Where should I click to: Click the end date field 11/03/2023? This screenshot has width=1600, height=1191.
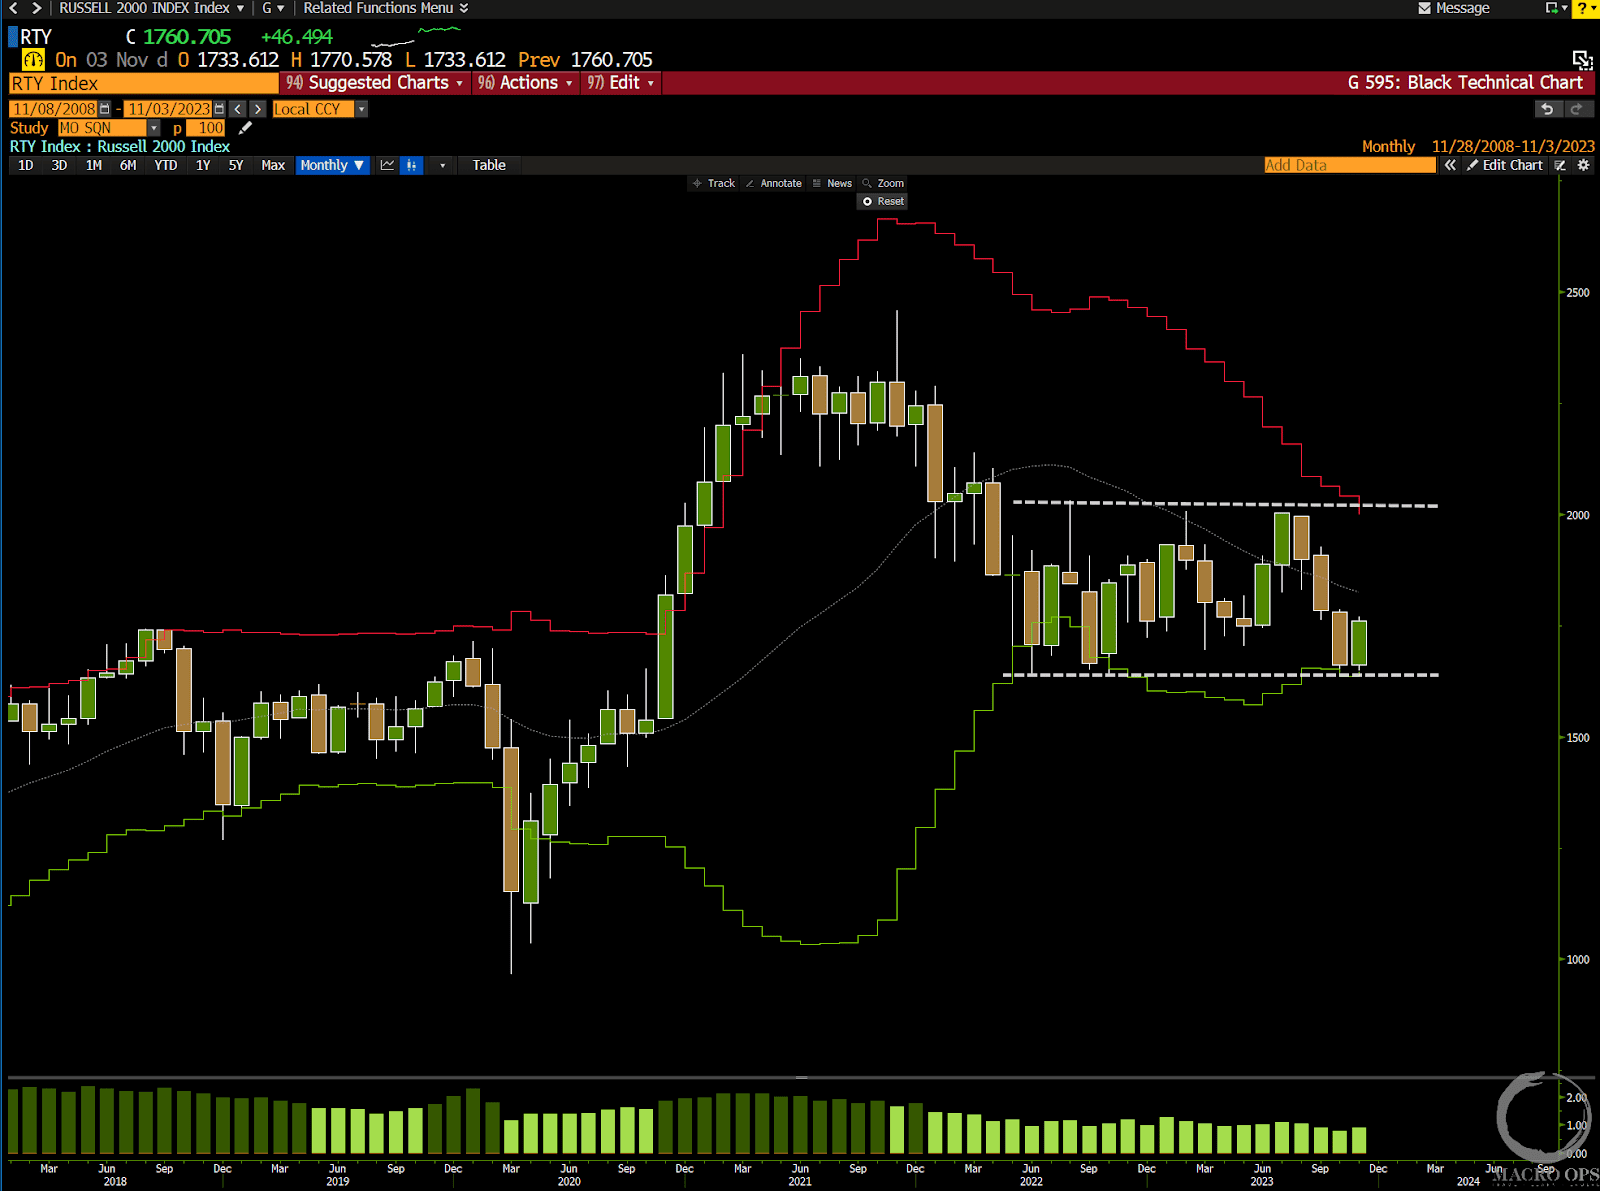[x=168, y=109]
